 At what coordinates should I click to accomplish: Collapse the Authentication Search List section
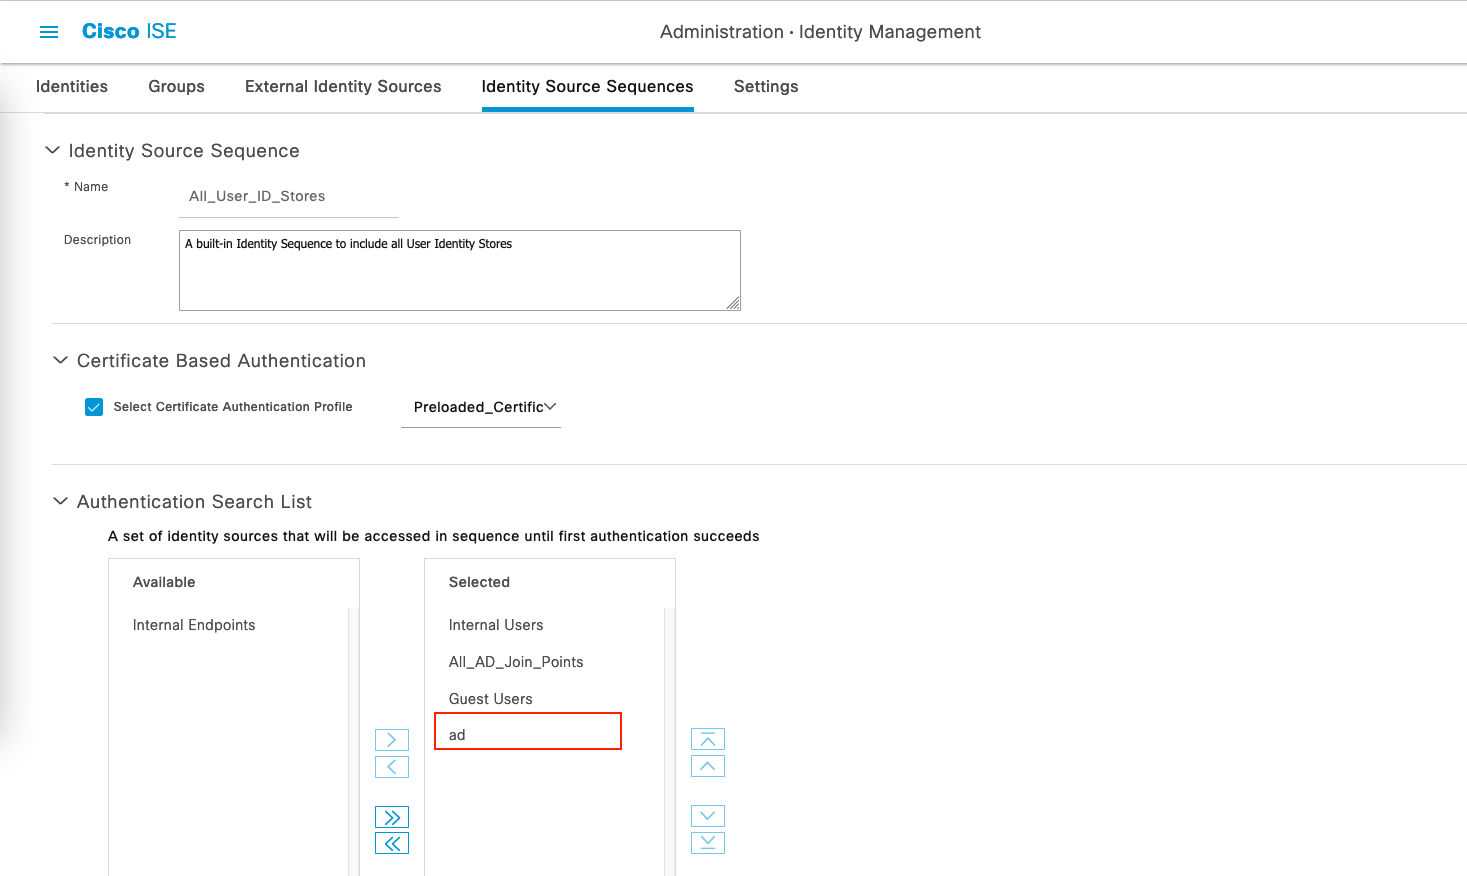61,501
